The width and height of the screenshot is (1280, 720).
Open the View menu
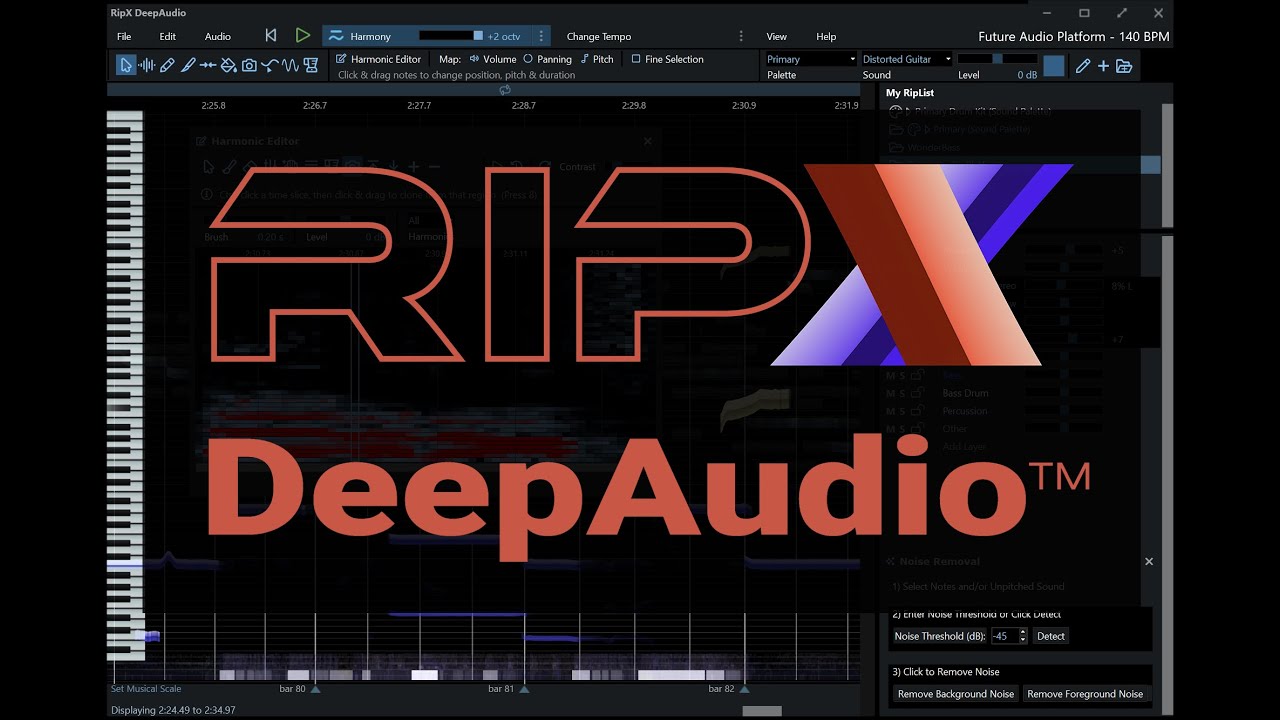(776, 36)
